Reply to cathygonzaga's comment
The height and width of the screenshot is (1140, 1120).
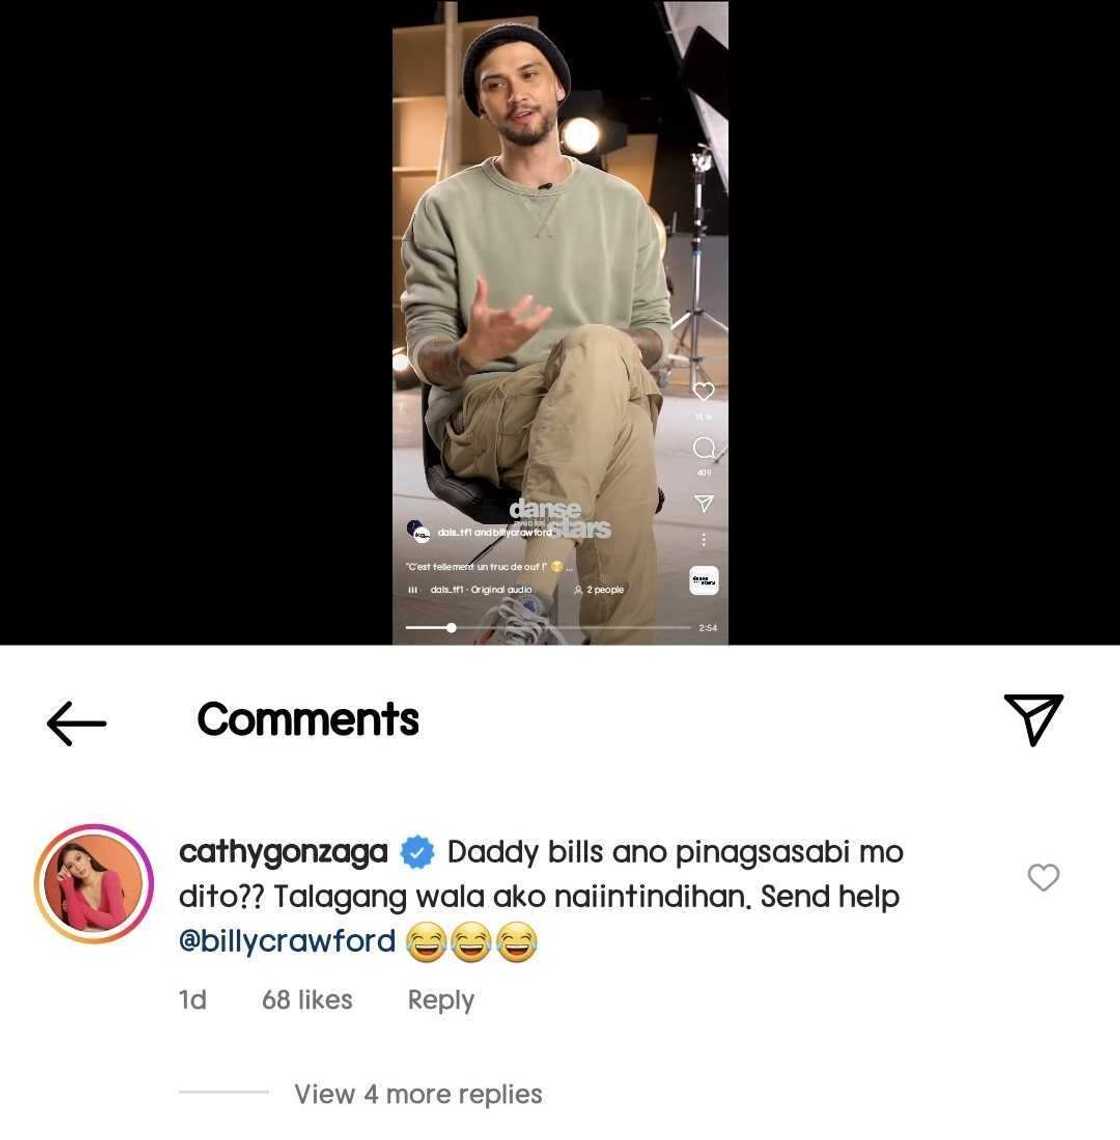[x=440, y=999]
